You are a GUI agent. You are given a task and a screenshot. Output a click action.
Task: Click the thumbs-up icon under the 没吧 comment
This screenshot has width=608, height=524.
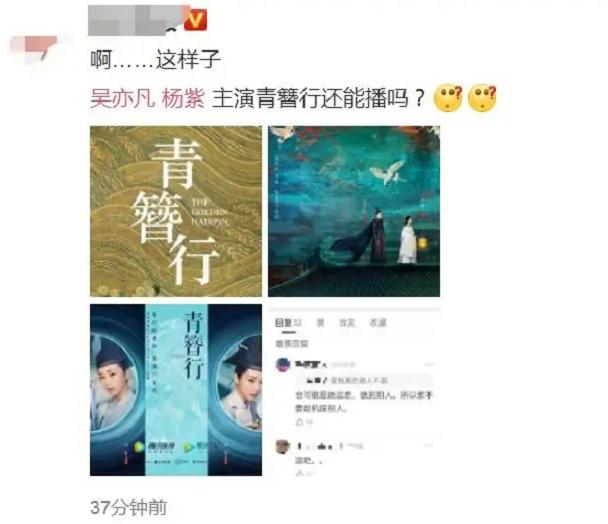click(299, 472)
